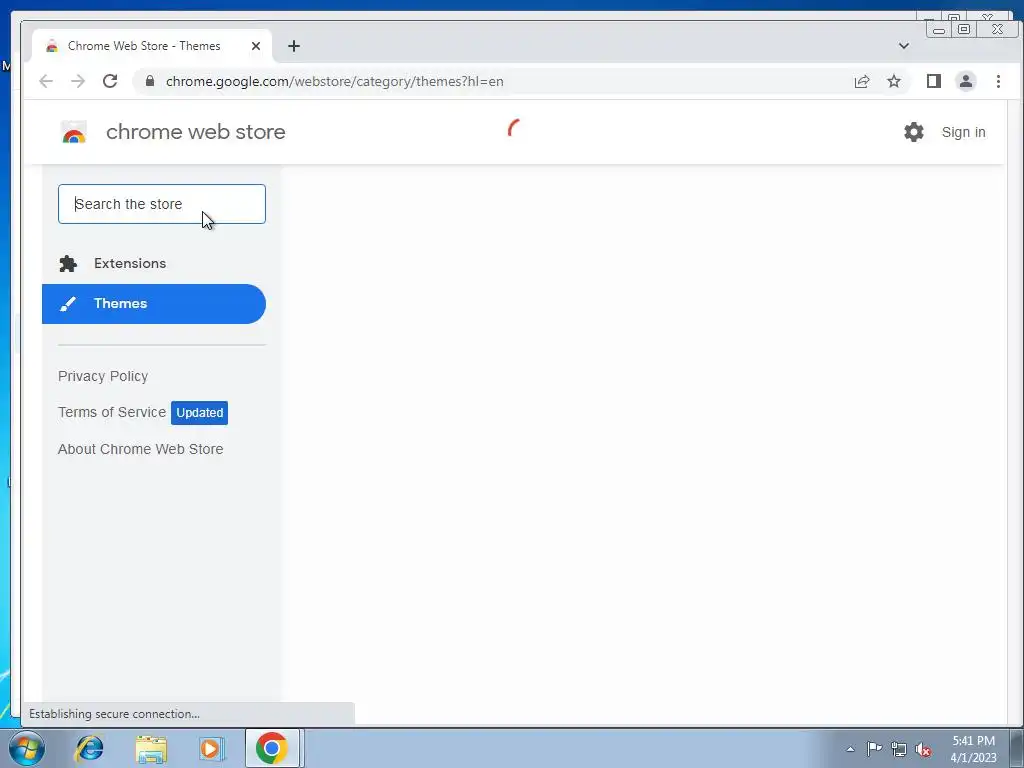Screen dimensions: 1024x768
Task: Open the Chrome profile avatar menu
Action: coord(966,81)
